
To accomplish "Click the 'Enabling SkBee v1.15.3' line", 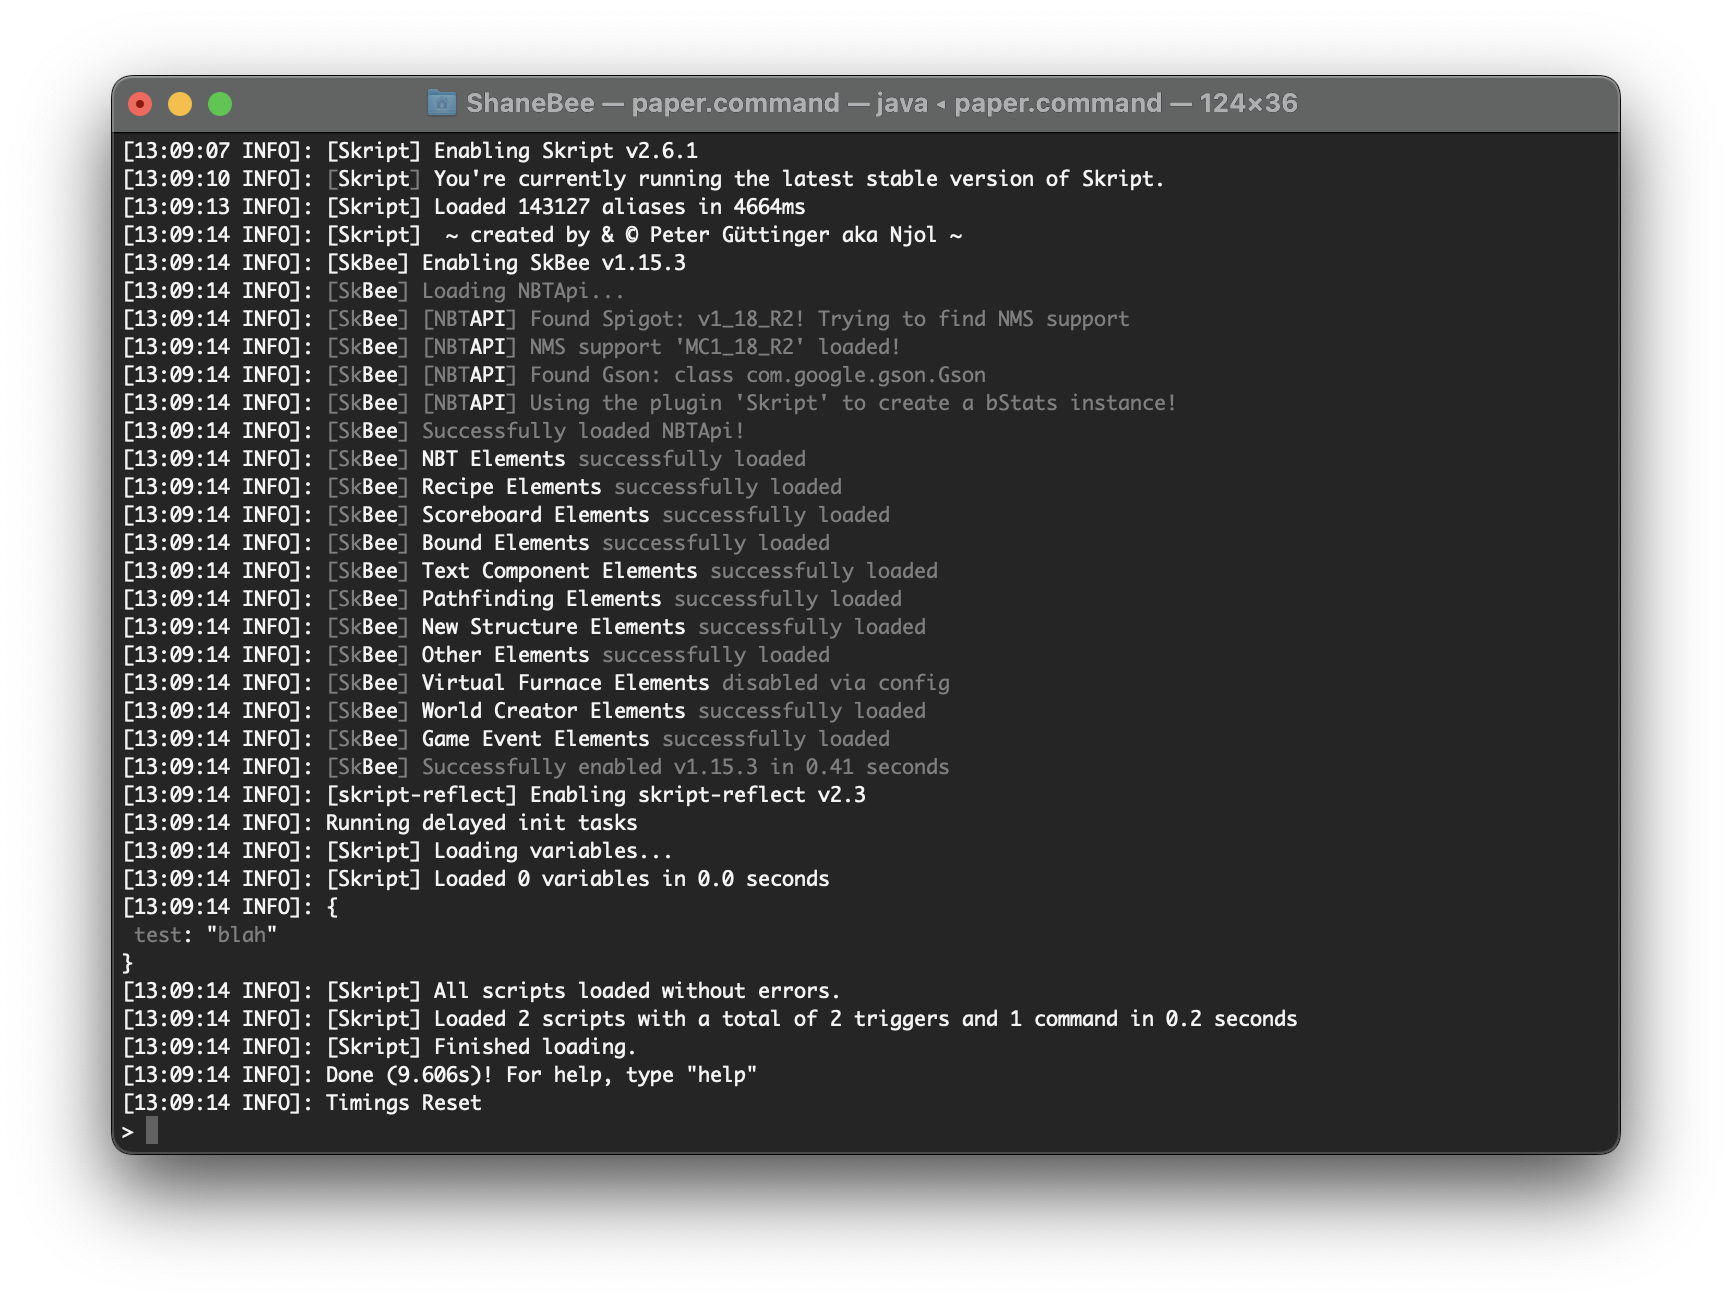I will tap(404, 263).
